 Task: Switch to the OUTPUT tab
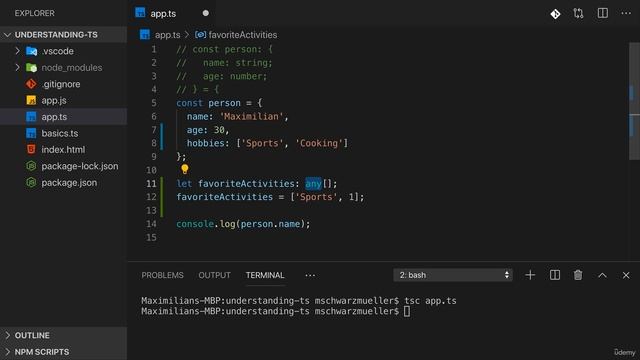click(214, 276)
